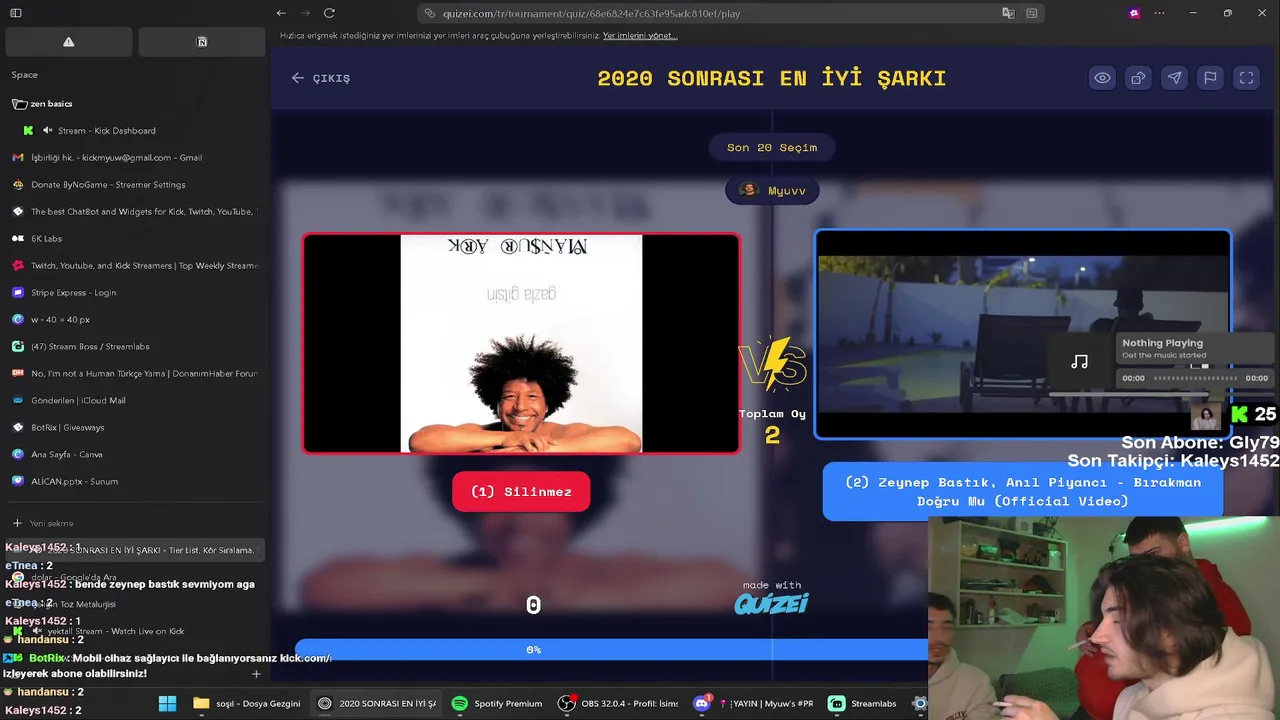Click the Mansur Ark album cover thumbnail
The width and height of the screenshot is (1280, 720).
coord(521,344)
